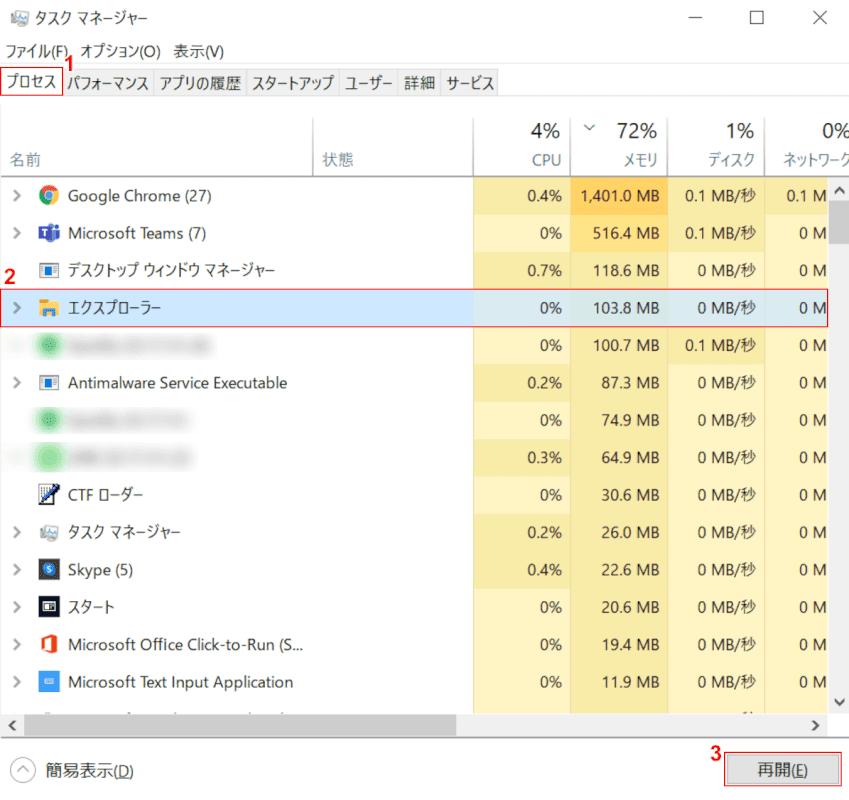Click the horizontal scrollbar left arrow
Image resolution: width=849 pixels, height=800 pixels.
pyautogui.click(x=12, y=725)
